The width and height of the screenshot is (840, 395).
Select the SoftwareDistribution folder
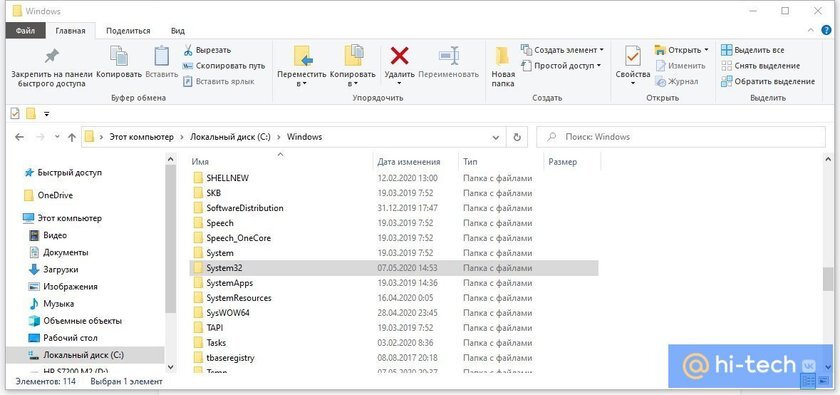tap(394, 208)
